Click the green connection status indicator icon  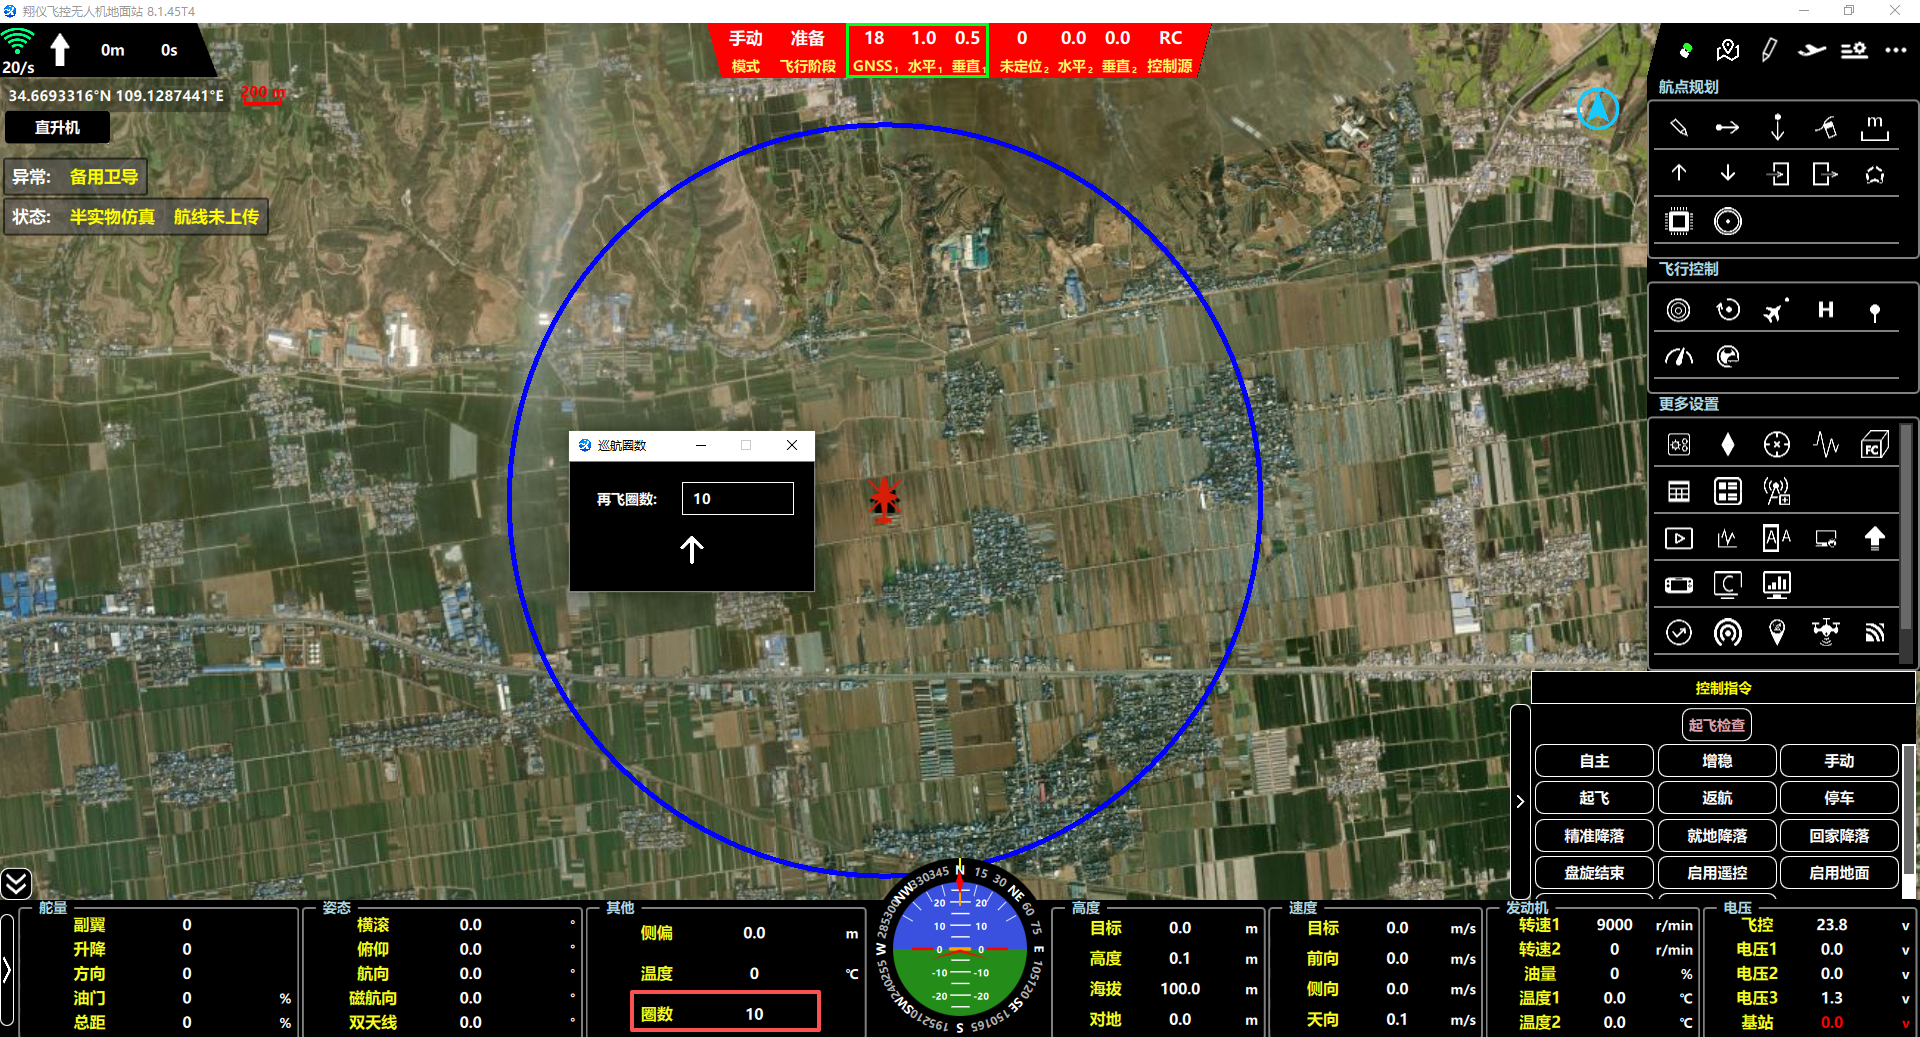[x=1686, y=50]
